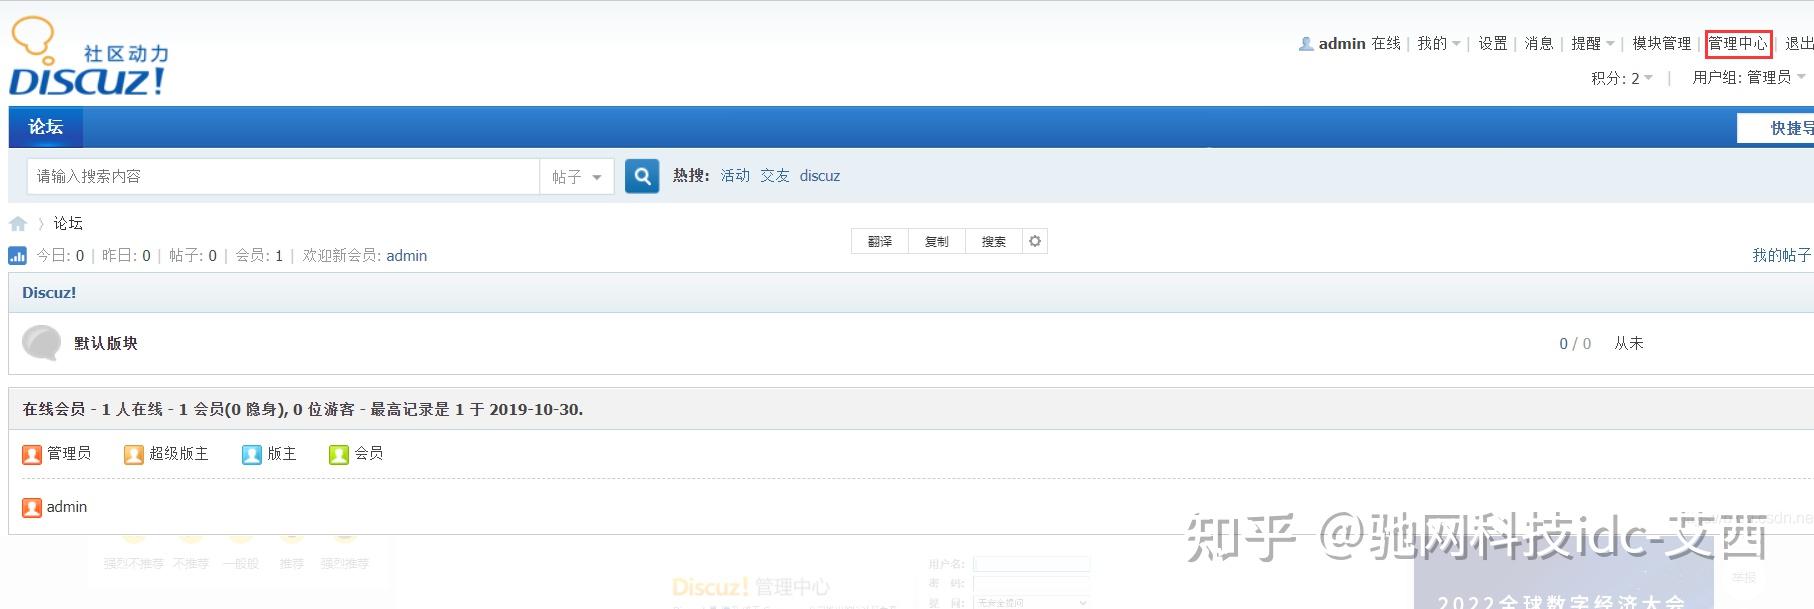Screen dimensions: 1814x609
Task: Click the 从未 last post text
Action: (1629, 344)
